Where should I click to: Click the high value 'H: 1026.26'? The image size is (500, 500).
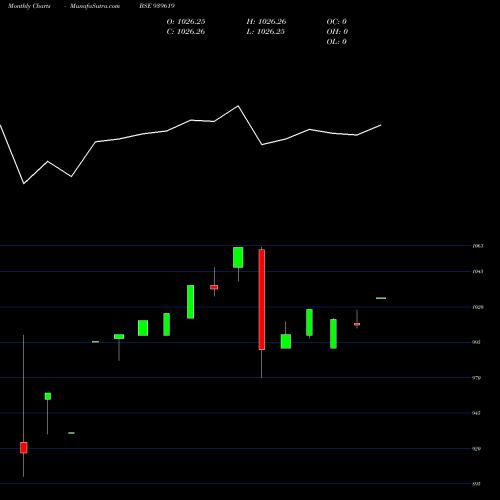(266, 22)
